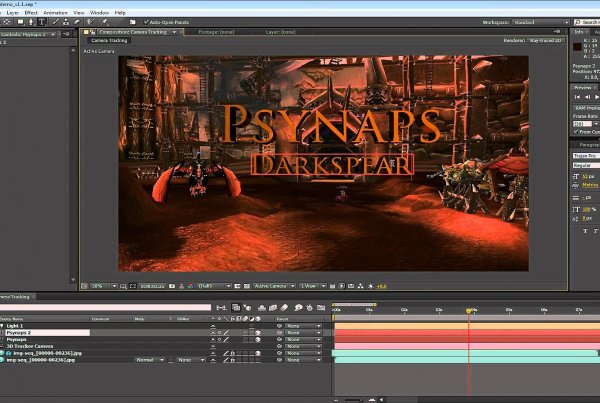This screenshot has width=600, height=403.
Task: Click Draft 3D icon in timeline
Action: pos(248,308)
